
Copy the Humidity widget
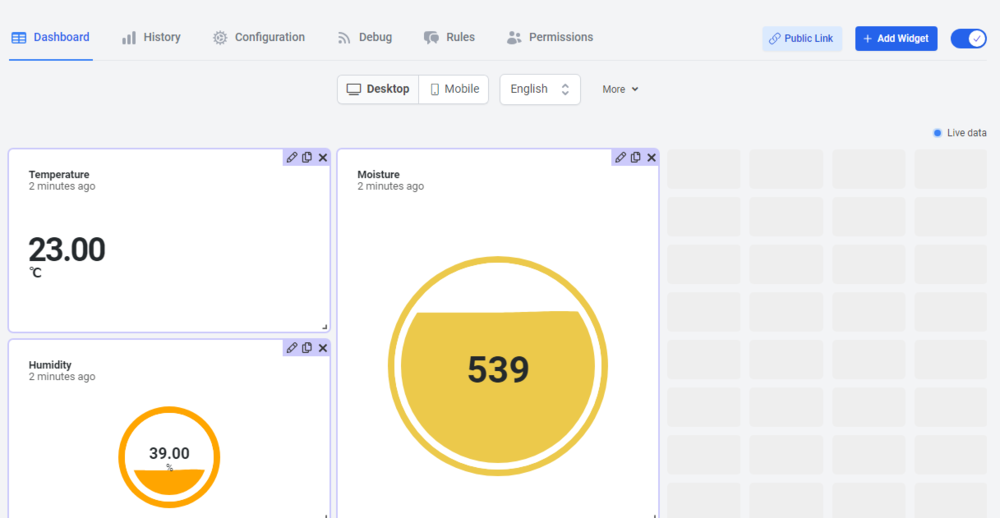(x=307, y=347)
